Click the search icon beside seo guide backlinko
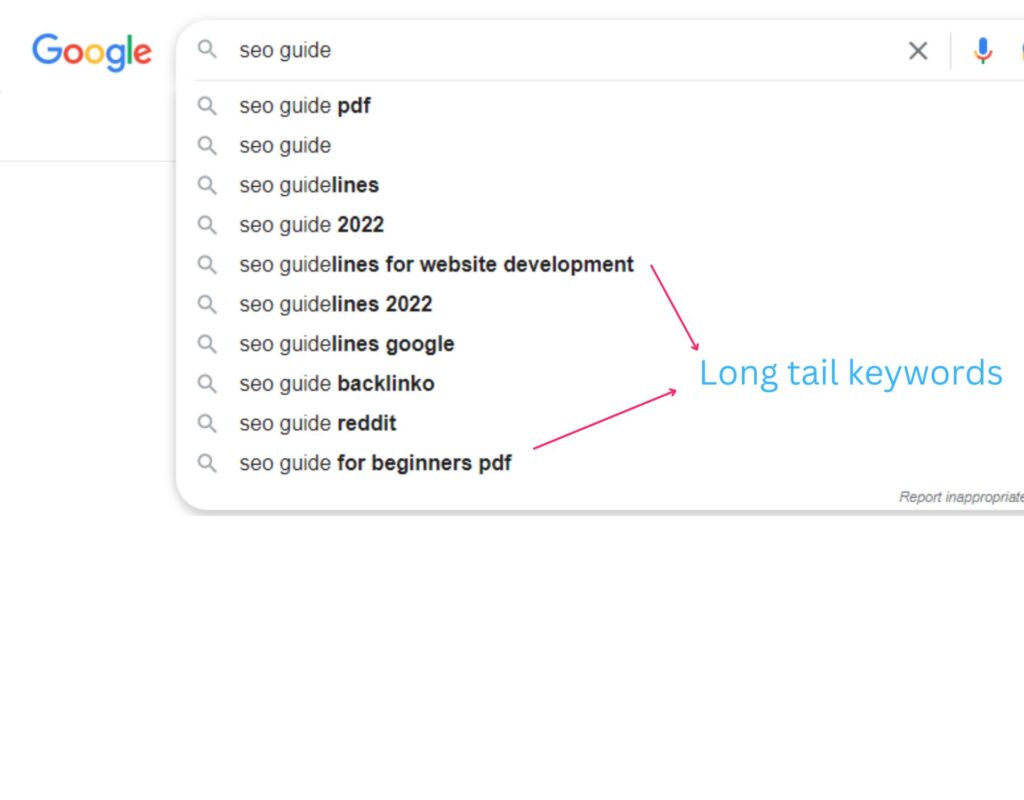 coord(207,383)
